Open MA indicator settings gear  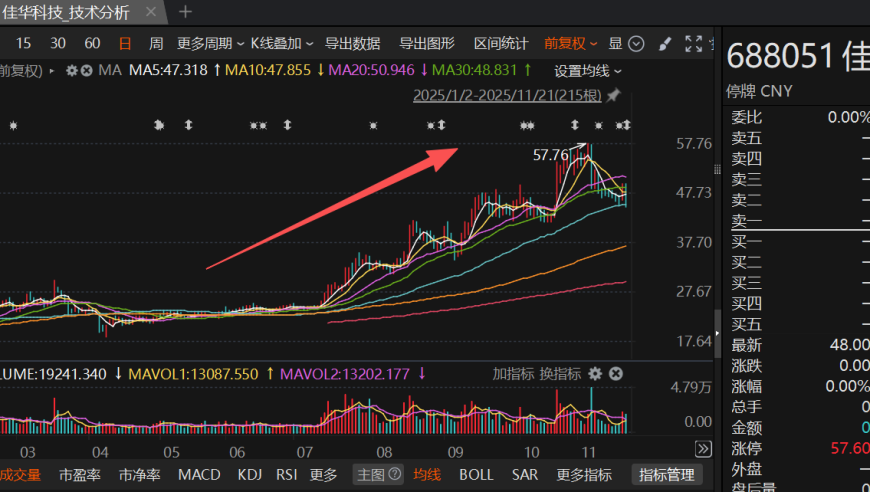[x=72, y=70]
